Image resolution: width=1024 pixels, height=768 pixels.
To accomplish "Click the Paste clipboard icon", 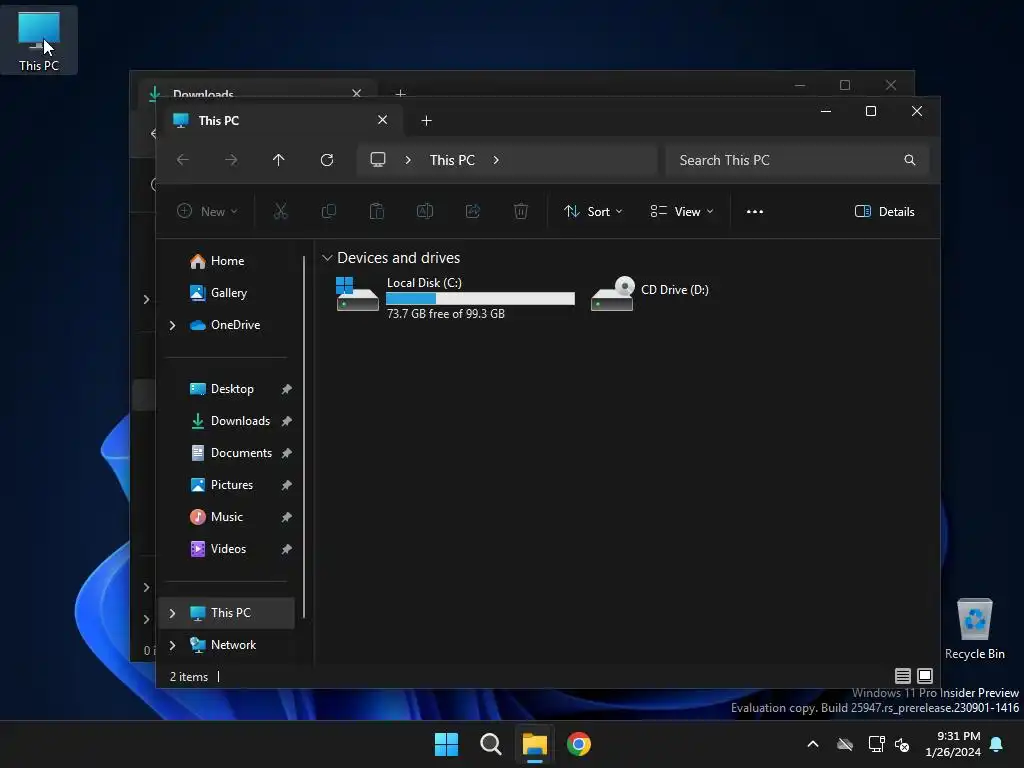I will [x=377, y=211].
